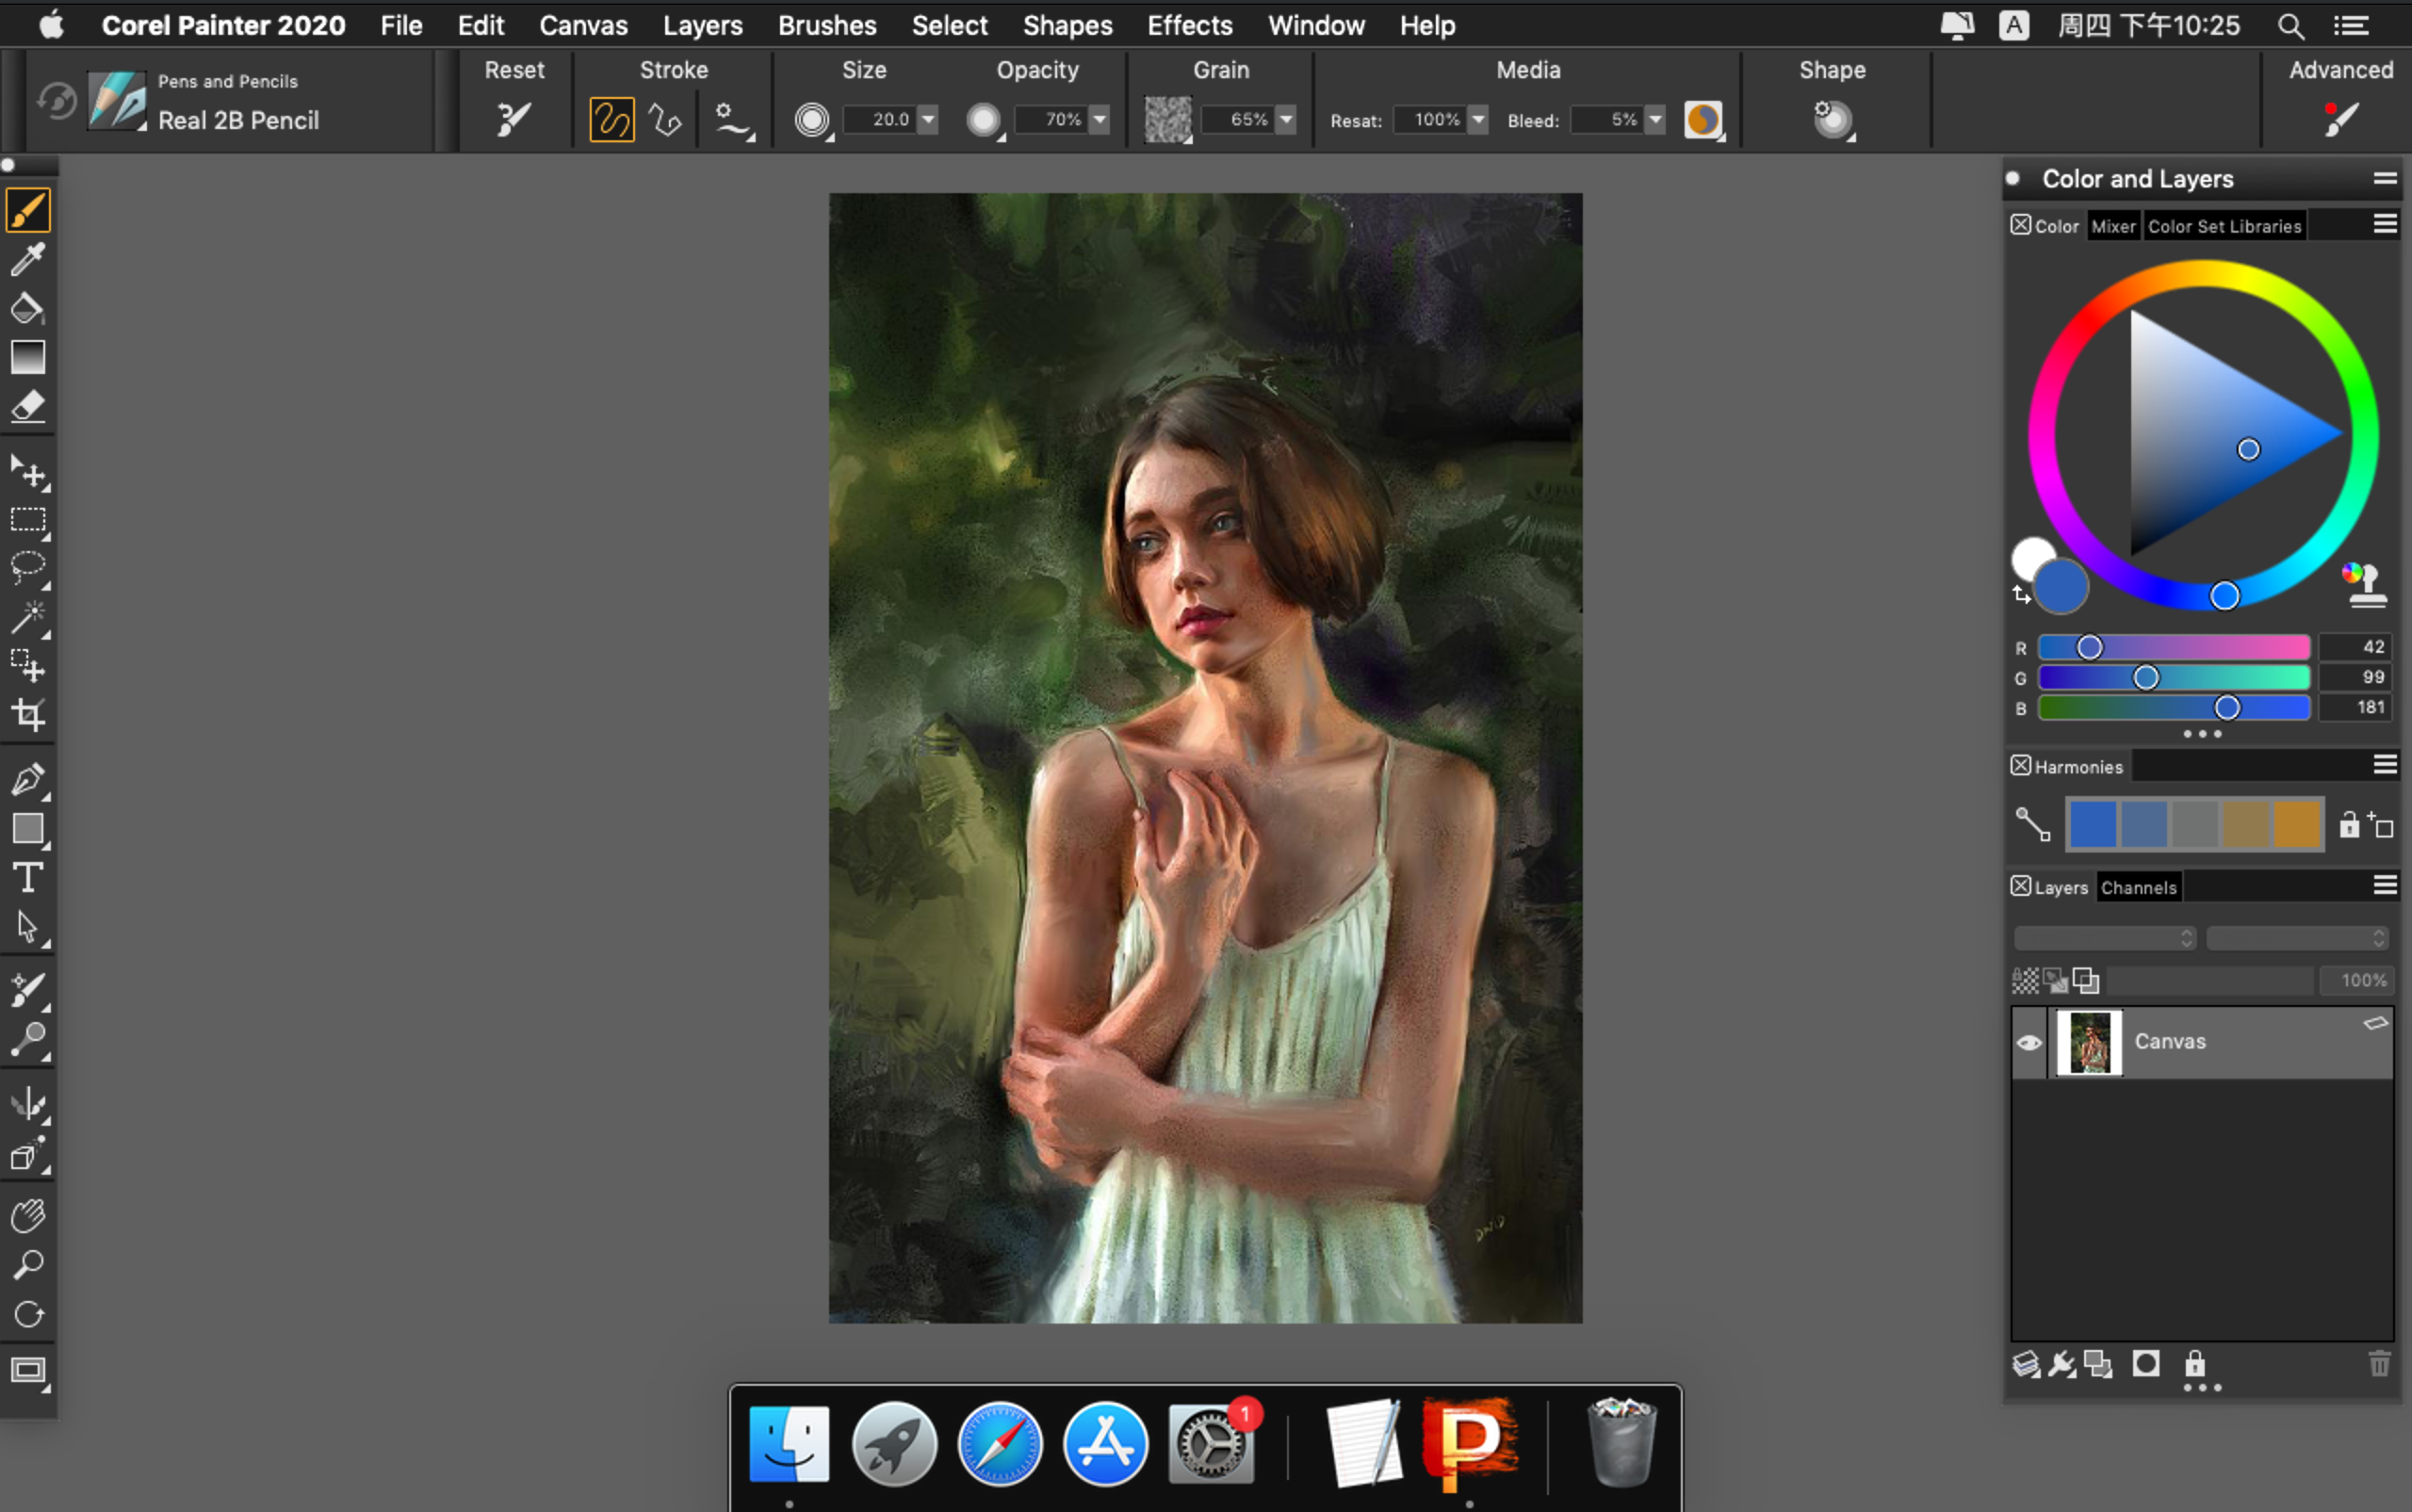Select the Brush tool in toolbox
Screen dimensions: 2412x1512
point(28,211)
